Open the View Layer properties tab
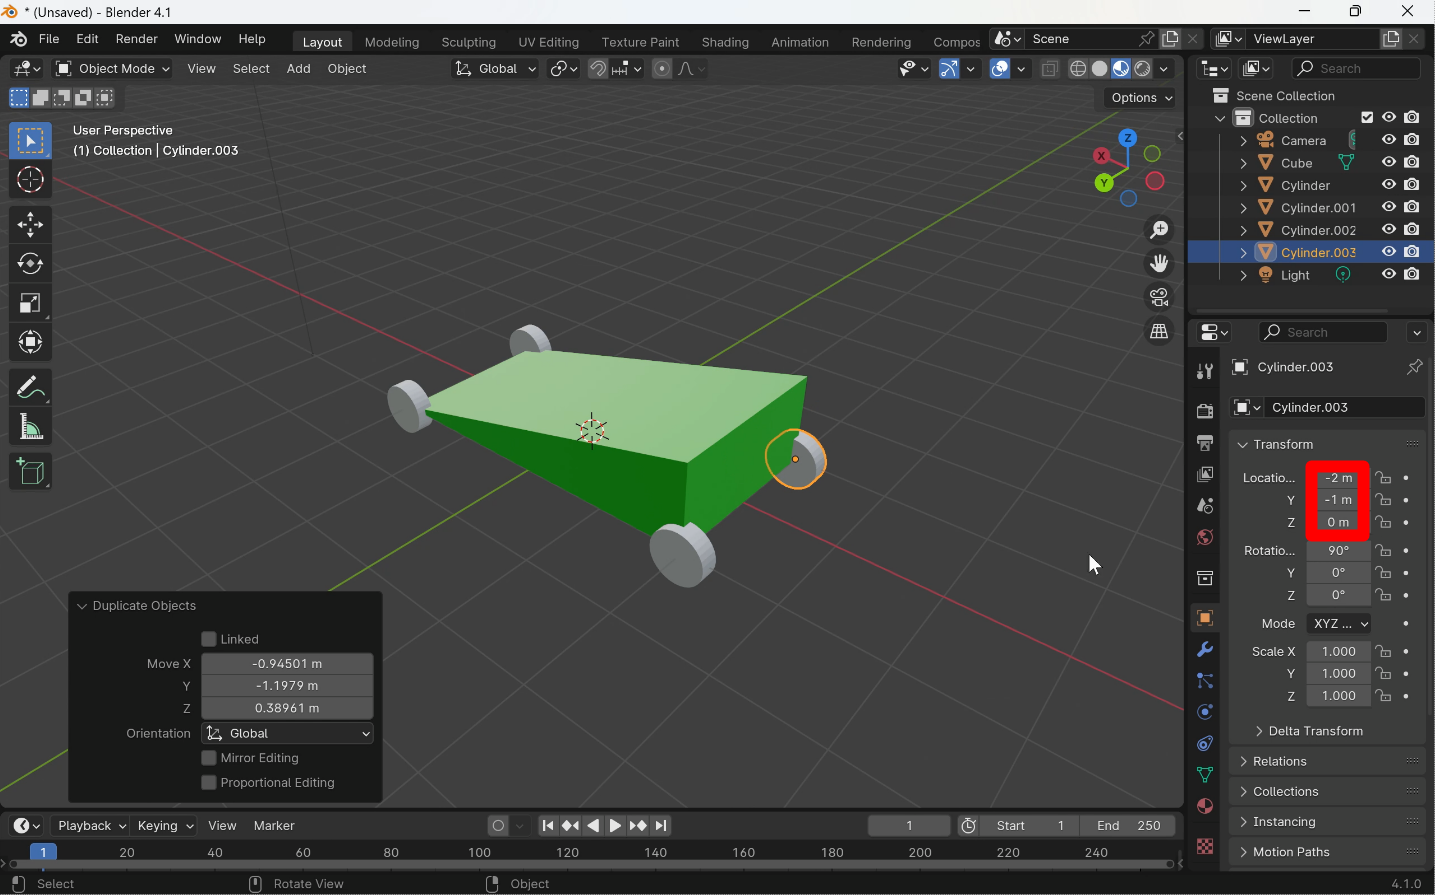 (1205, 474)
